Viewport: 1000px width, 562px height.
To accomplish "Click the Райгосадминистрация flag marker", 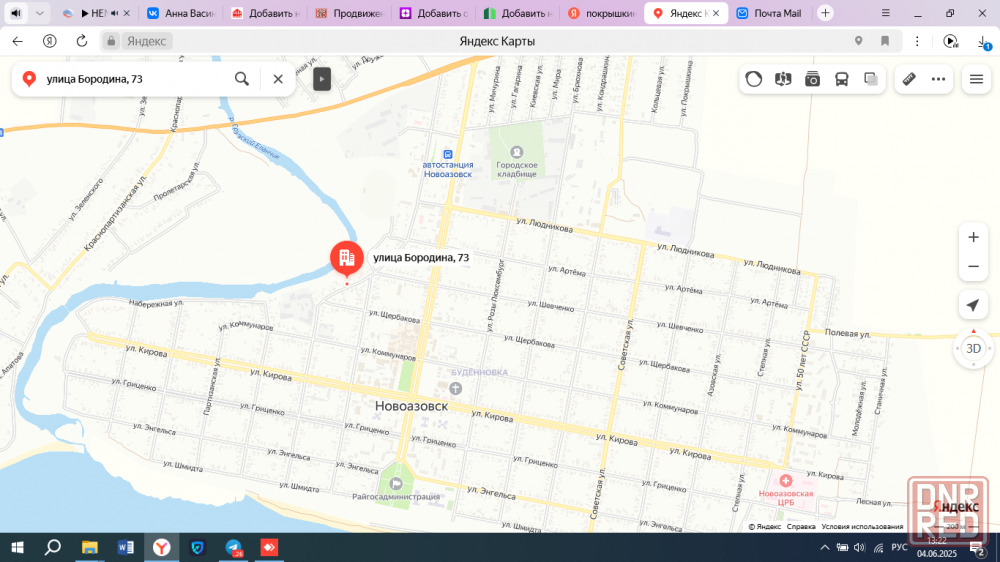I will click(x=396, y=484).
